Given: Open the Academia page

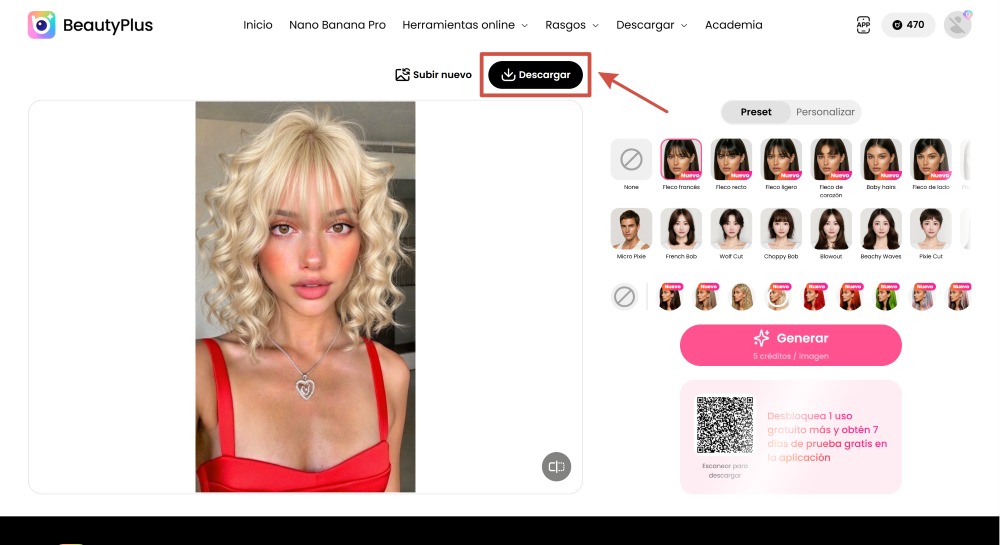Looking at the screenshot, I should (733, 25).
